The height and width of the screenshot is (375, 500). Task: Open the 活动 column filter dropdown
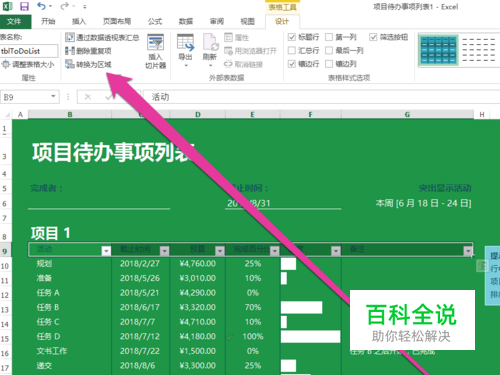click(106, 251)
